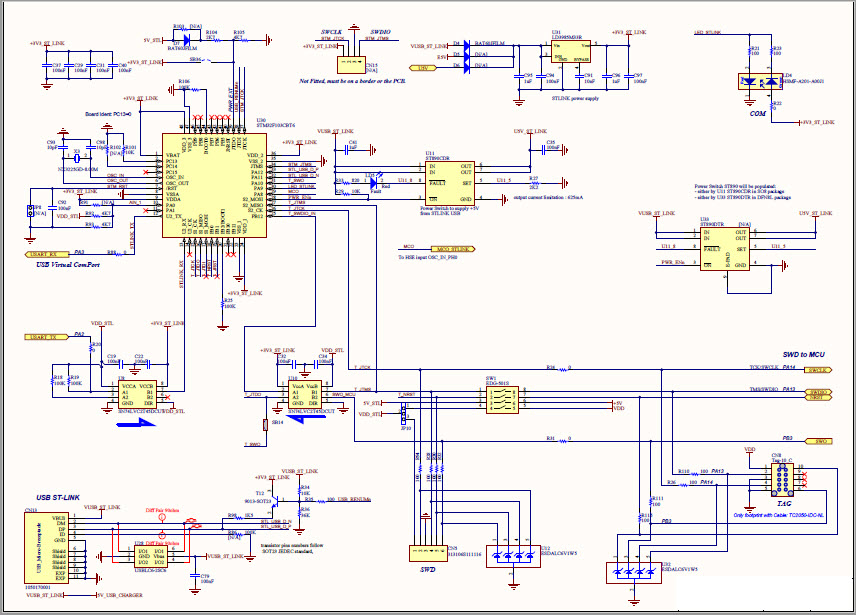The image size is (856, 615).
Task: Click the ST890CDR power switch U11
Action: pos(450,180)
